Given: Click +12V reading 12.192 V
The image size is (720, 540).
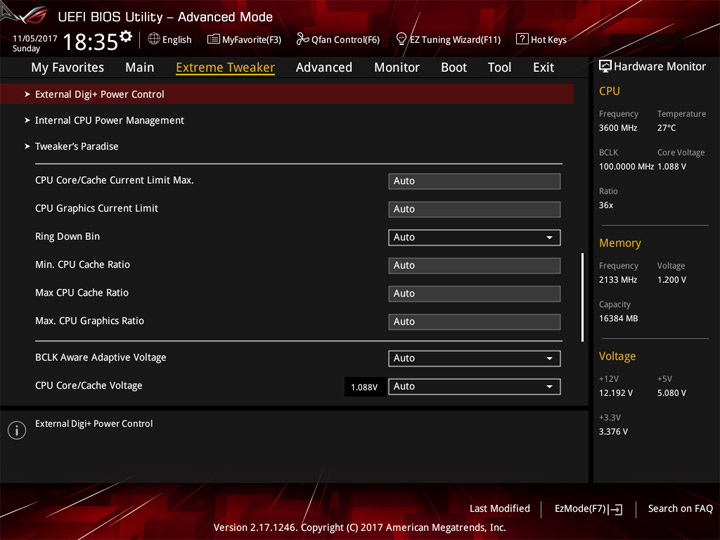Looking at the screenshot, I should (616, 393).
